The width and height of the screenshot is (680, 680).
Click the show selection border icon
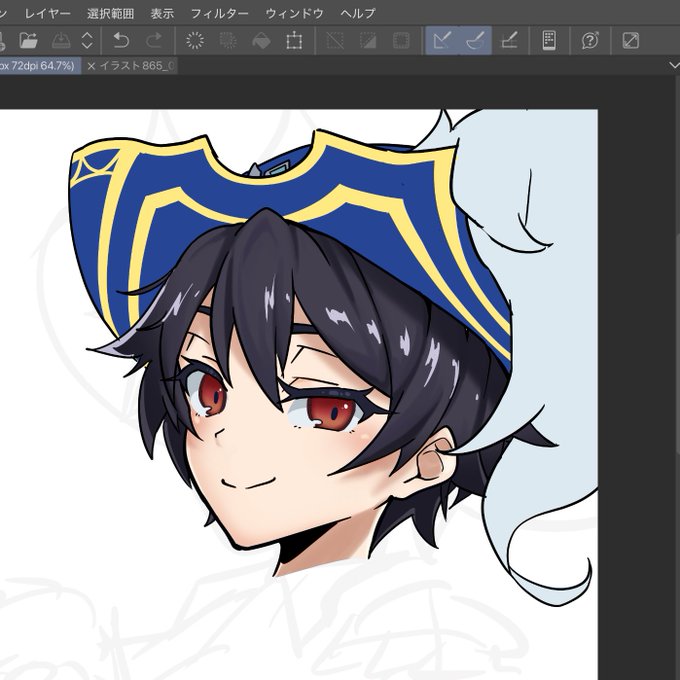point(401,41)
